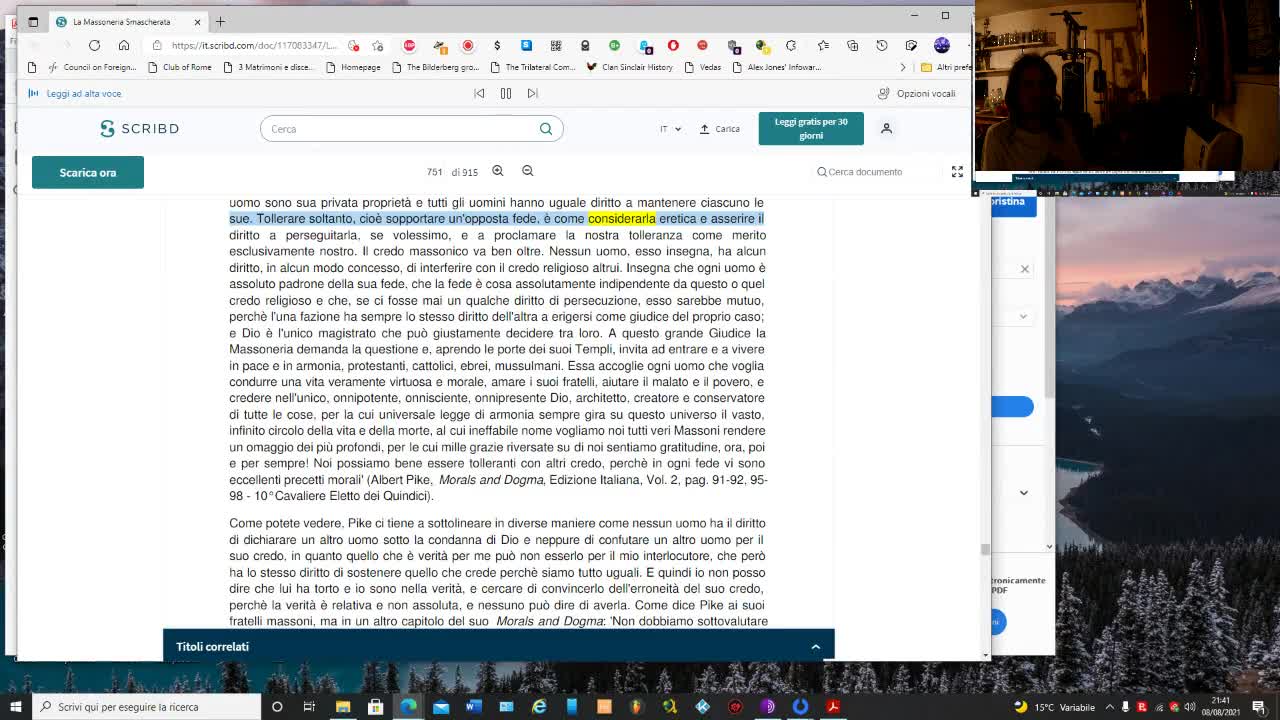Click the Scribd URL address bar
This screenshot has height=720, width=1280.
pos(253,45)
